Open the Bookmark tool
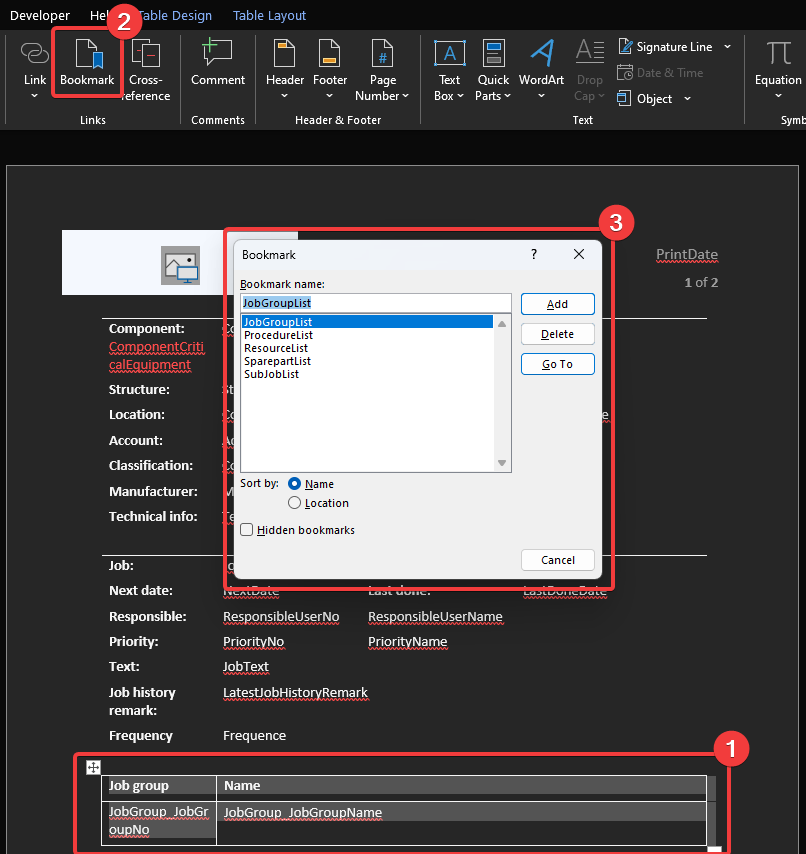Screen dimensions: 806x854 point(87,63)
